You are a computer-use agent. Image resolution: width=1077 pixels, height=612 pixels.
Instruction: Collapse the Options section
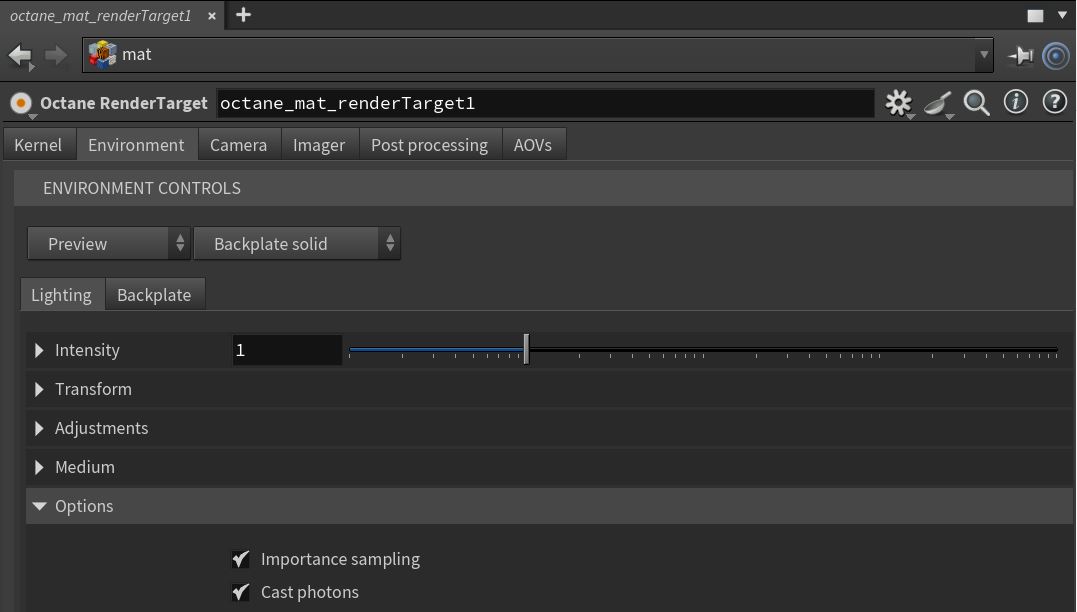39,506
